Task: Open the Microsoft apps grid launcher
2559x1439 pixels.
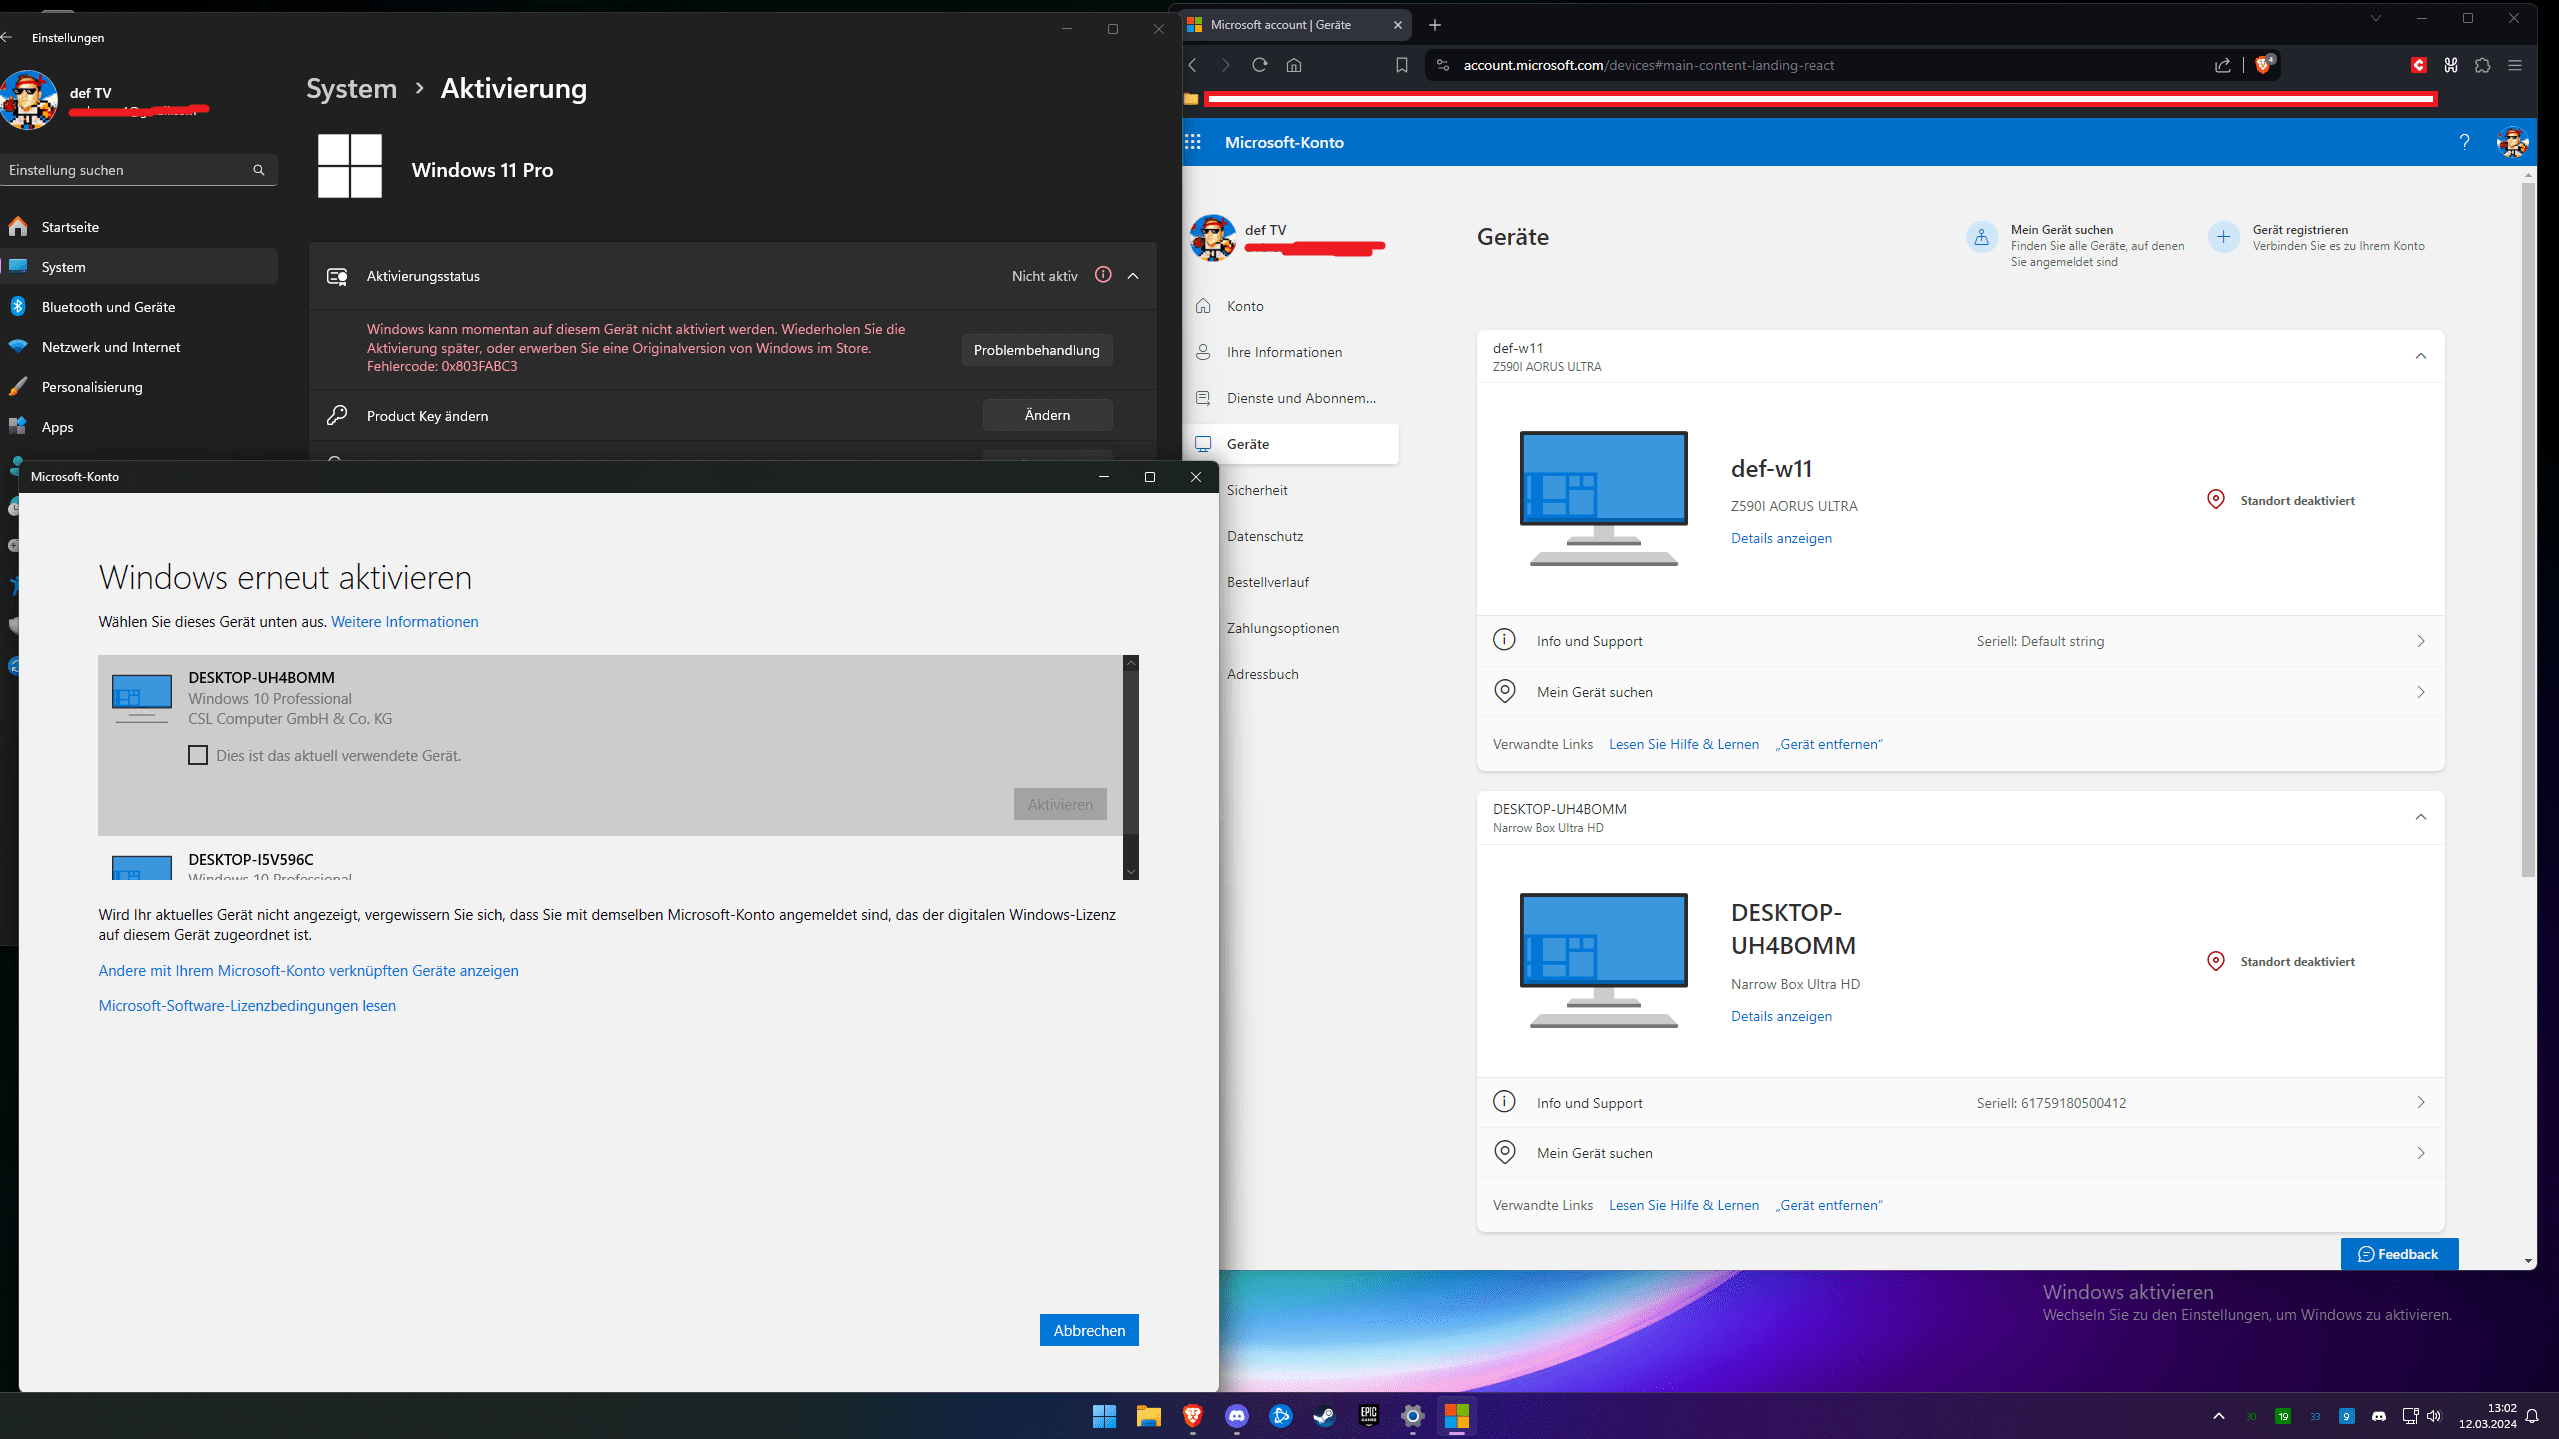Action: [1193, 142]
